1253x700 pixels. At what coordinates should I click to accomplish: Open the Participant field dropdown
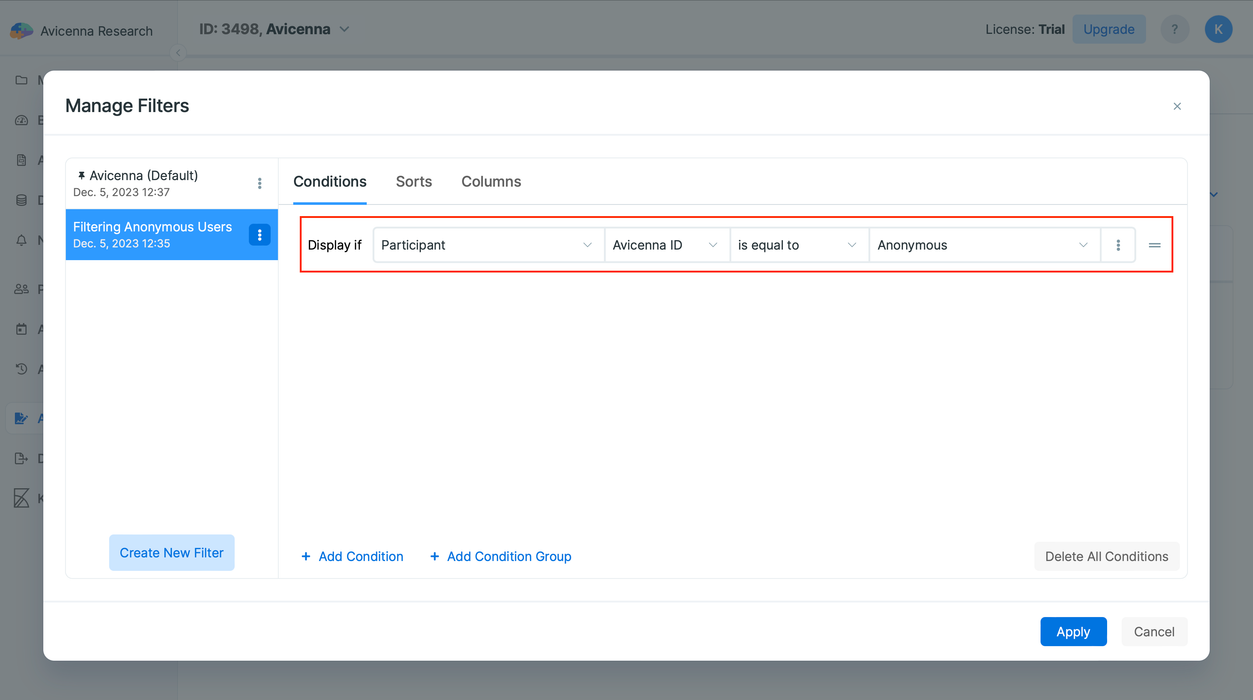[x=487, y=244]
